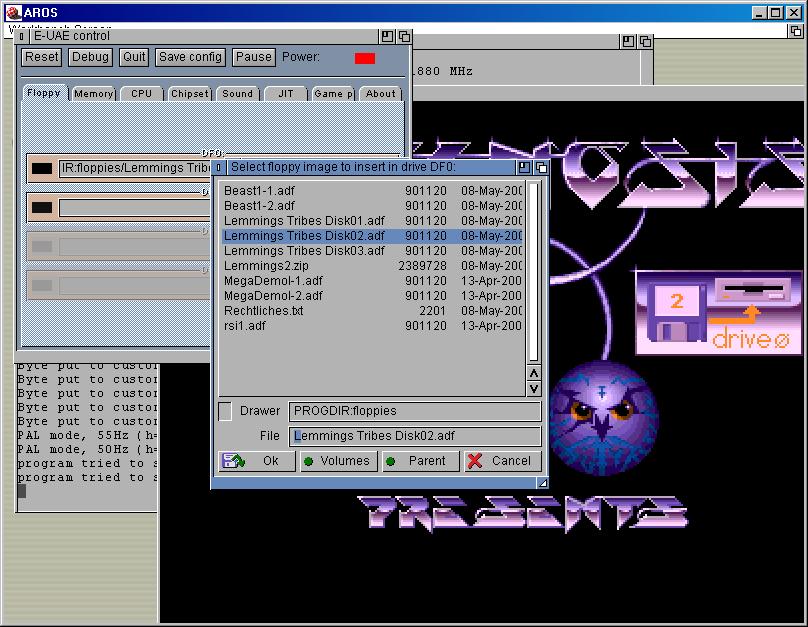Click the Workbench screen depth gadget
808x627 pixels.
[796, 31]
